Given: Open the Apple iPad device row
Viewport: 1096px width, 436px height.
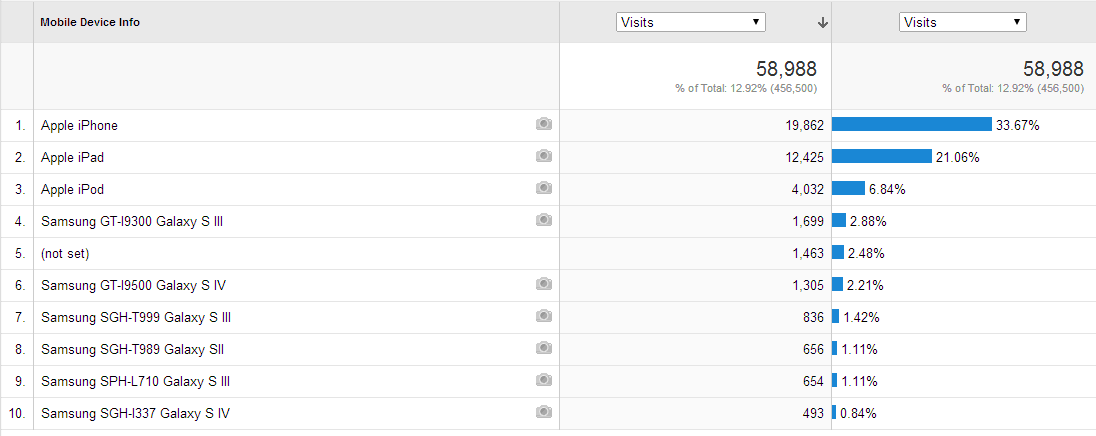Looking at the screenshot, I should (x=73, y=158).
